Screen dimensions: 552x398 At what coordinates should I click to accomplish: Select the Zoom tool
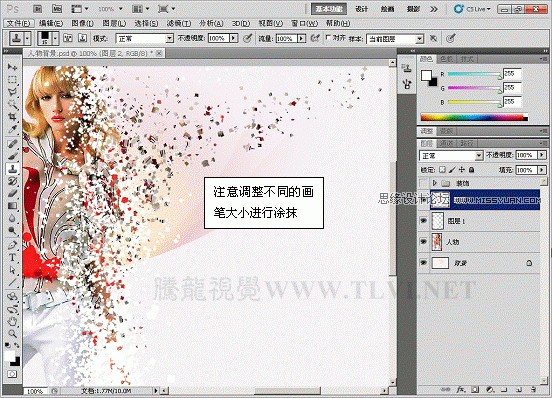click(12, 334)
